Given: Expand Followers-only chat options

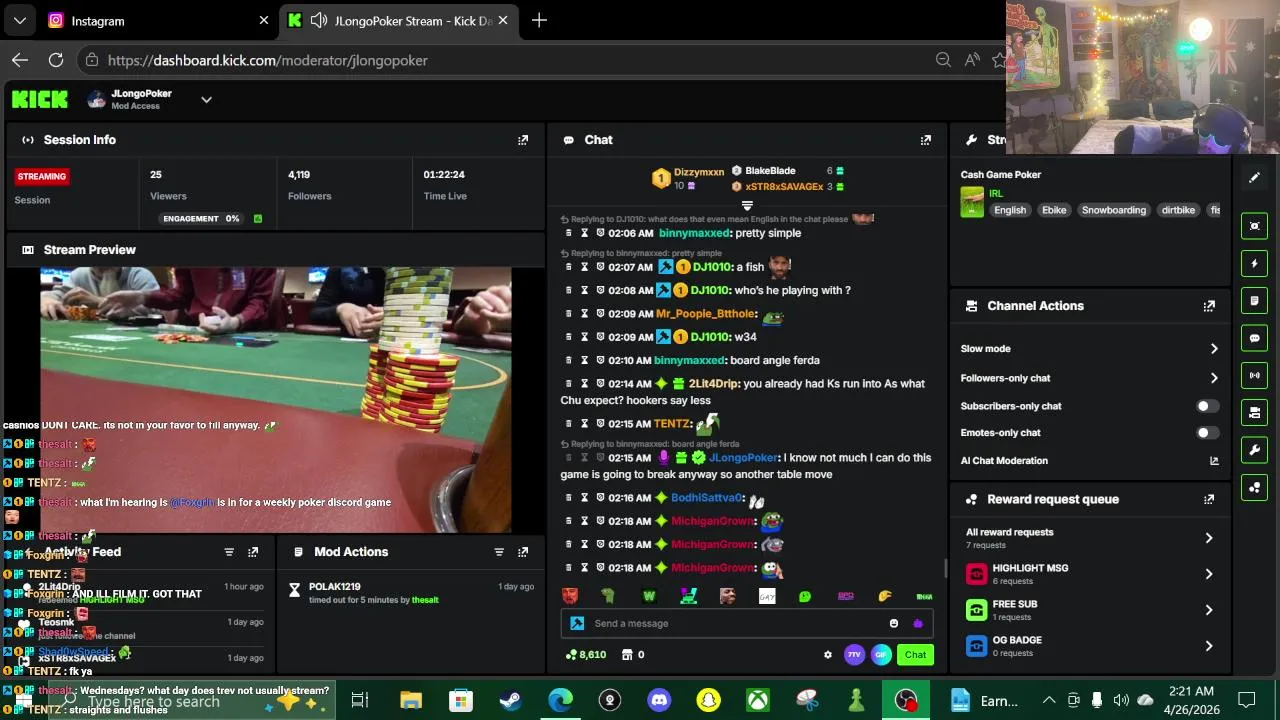Looking at the screenshot, I should click(1214, 378).
